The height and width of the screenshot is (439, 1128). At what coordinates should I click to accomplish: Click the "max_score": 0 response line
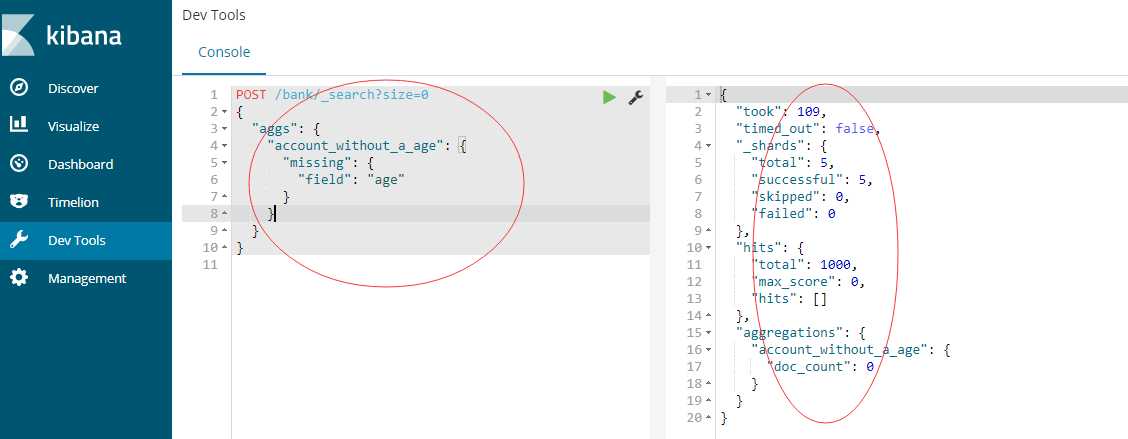click(808, 281)
